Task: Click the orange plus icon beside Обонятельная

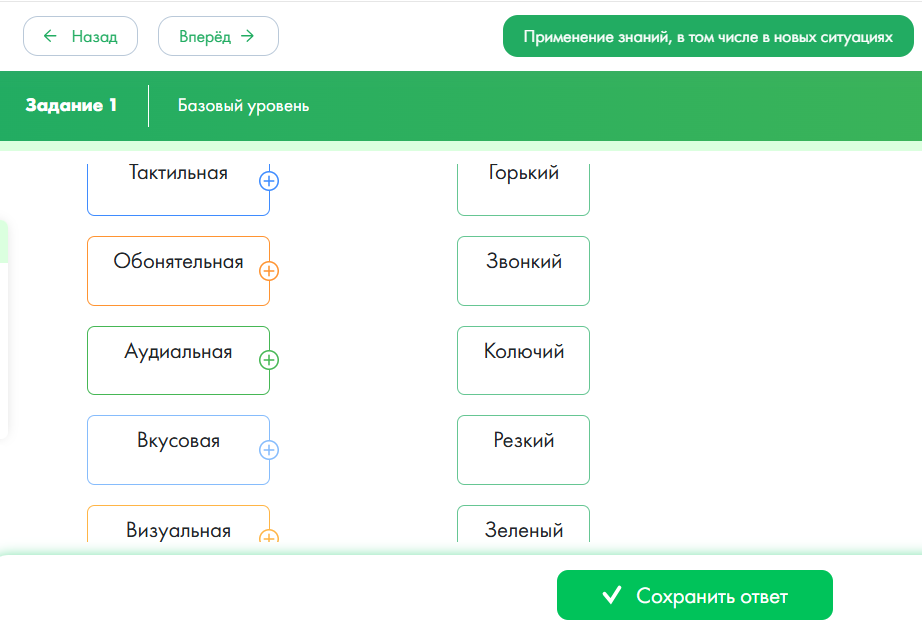Action: point(269,271)
